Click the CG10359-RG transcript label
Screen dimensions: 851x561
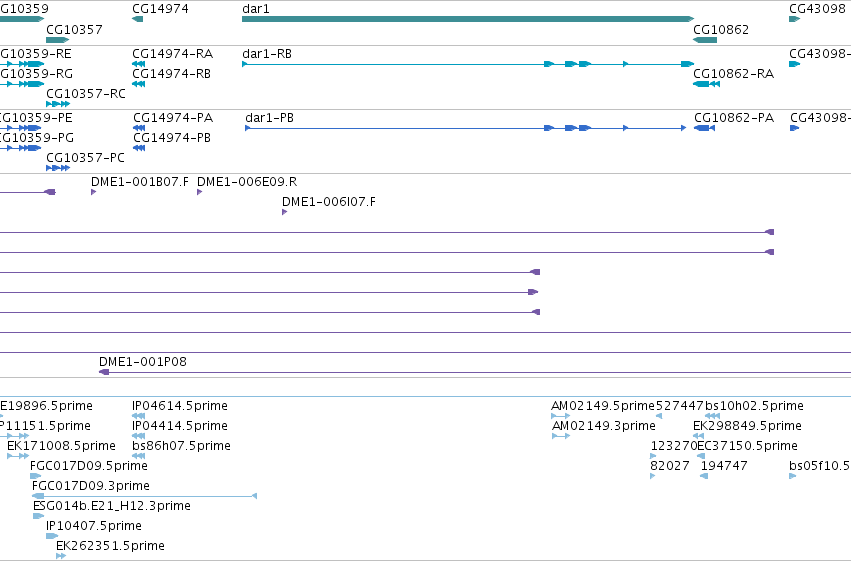[36, 74]
